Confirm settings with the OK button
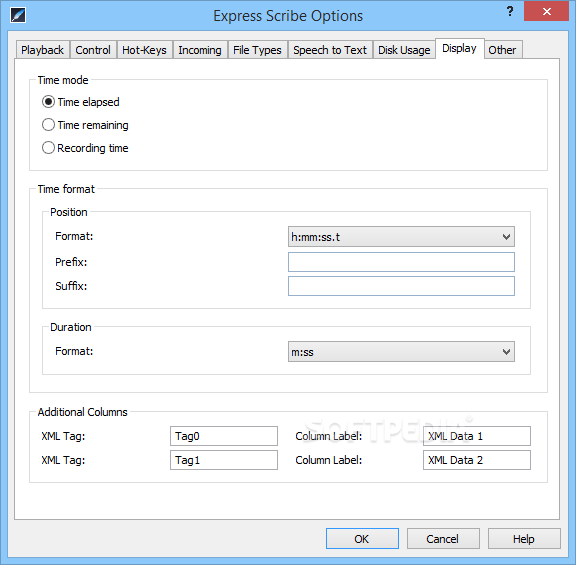 (362, 539)
